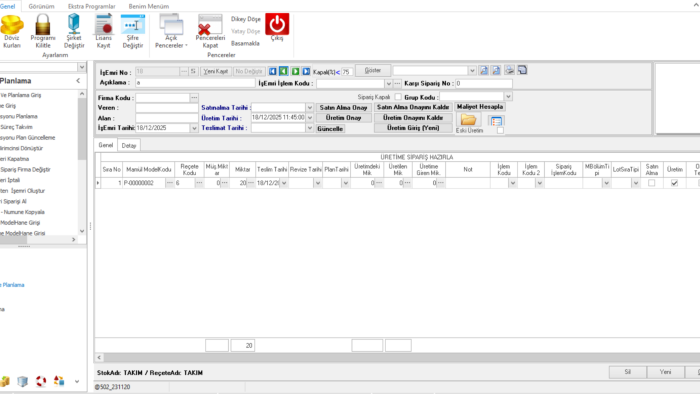Toggle Eski Üretim checkbox
This screenshot has width=700, height=394.
tap(500, 130)
